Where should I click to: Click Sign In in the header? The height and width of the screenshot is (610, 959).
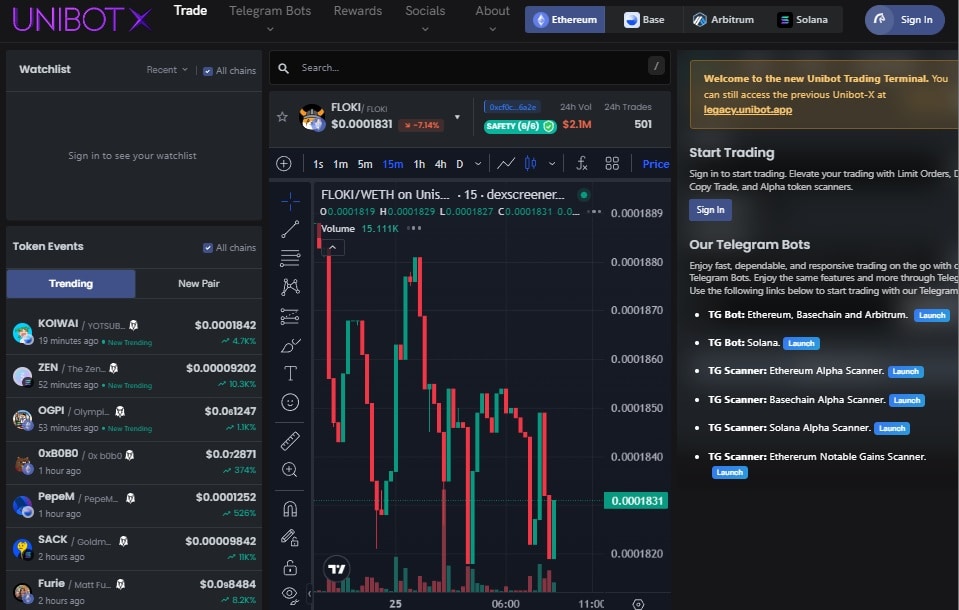pyautogui.click(x=905, y=20)
